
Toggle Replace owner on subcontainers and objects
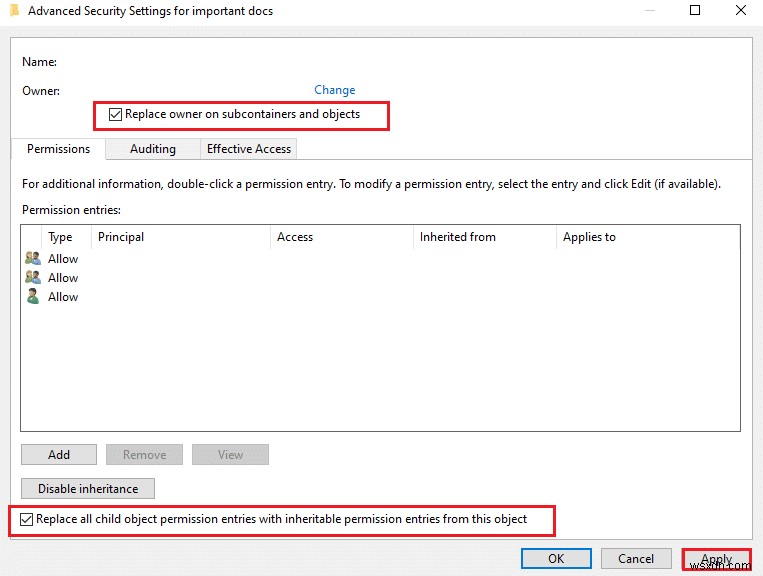pos(115,114)
